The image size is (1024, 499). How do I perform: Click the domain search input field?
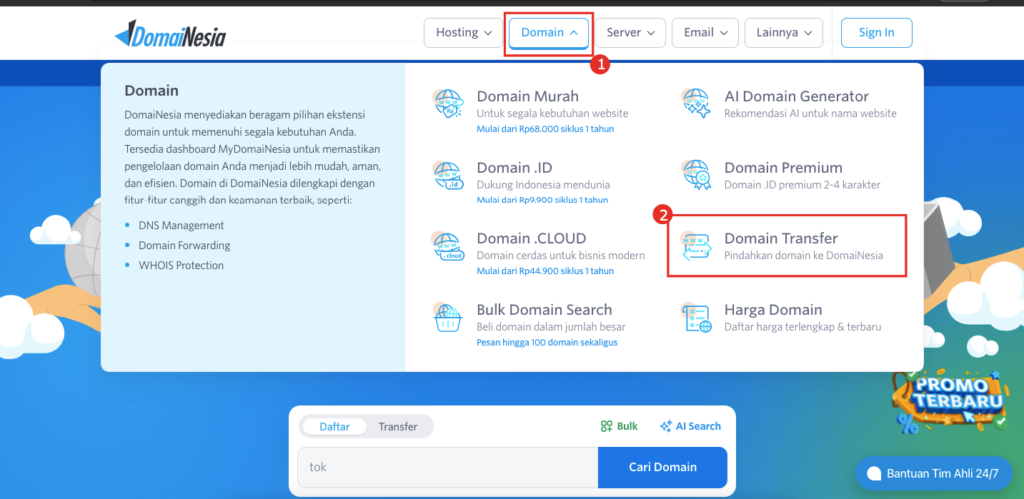tap(448, 467)
